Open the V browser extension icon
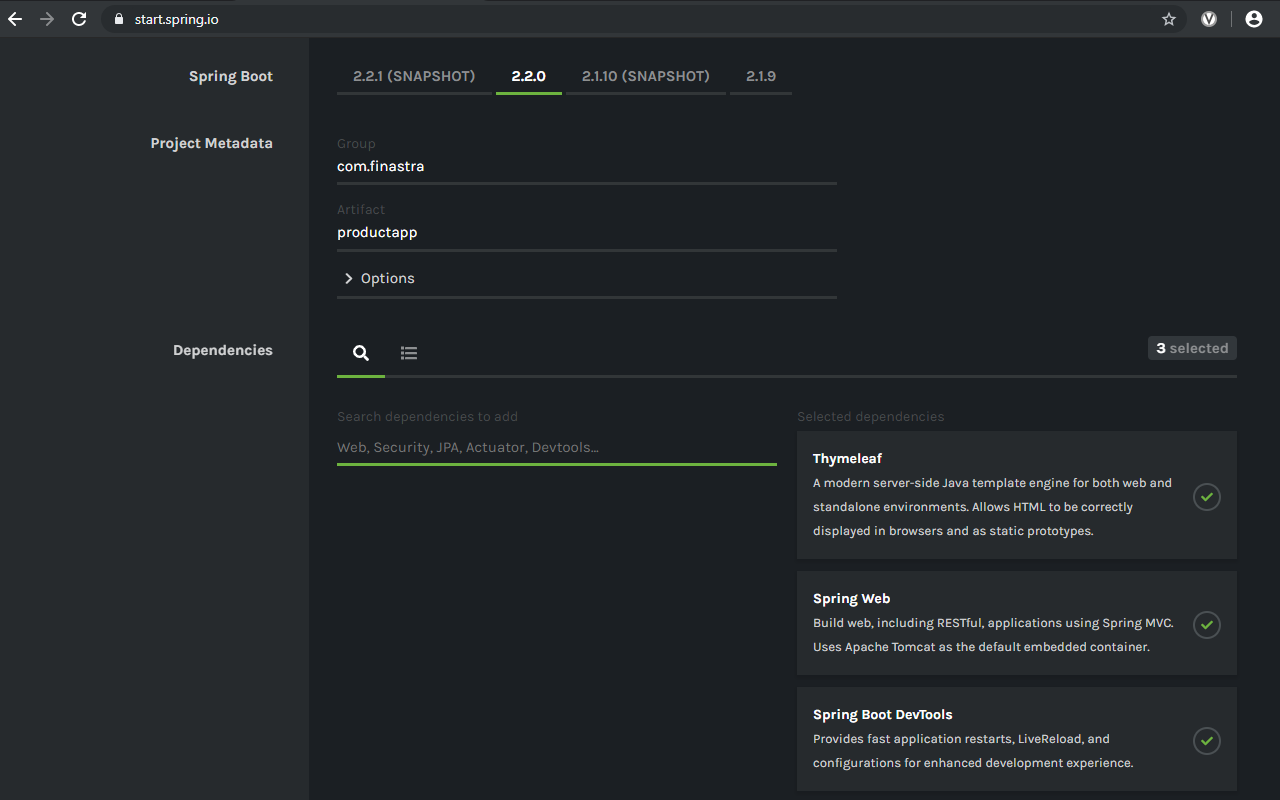The image size is (1280, 800). coord(1209,19)
